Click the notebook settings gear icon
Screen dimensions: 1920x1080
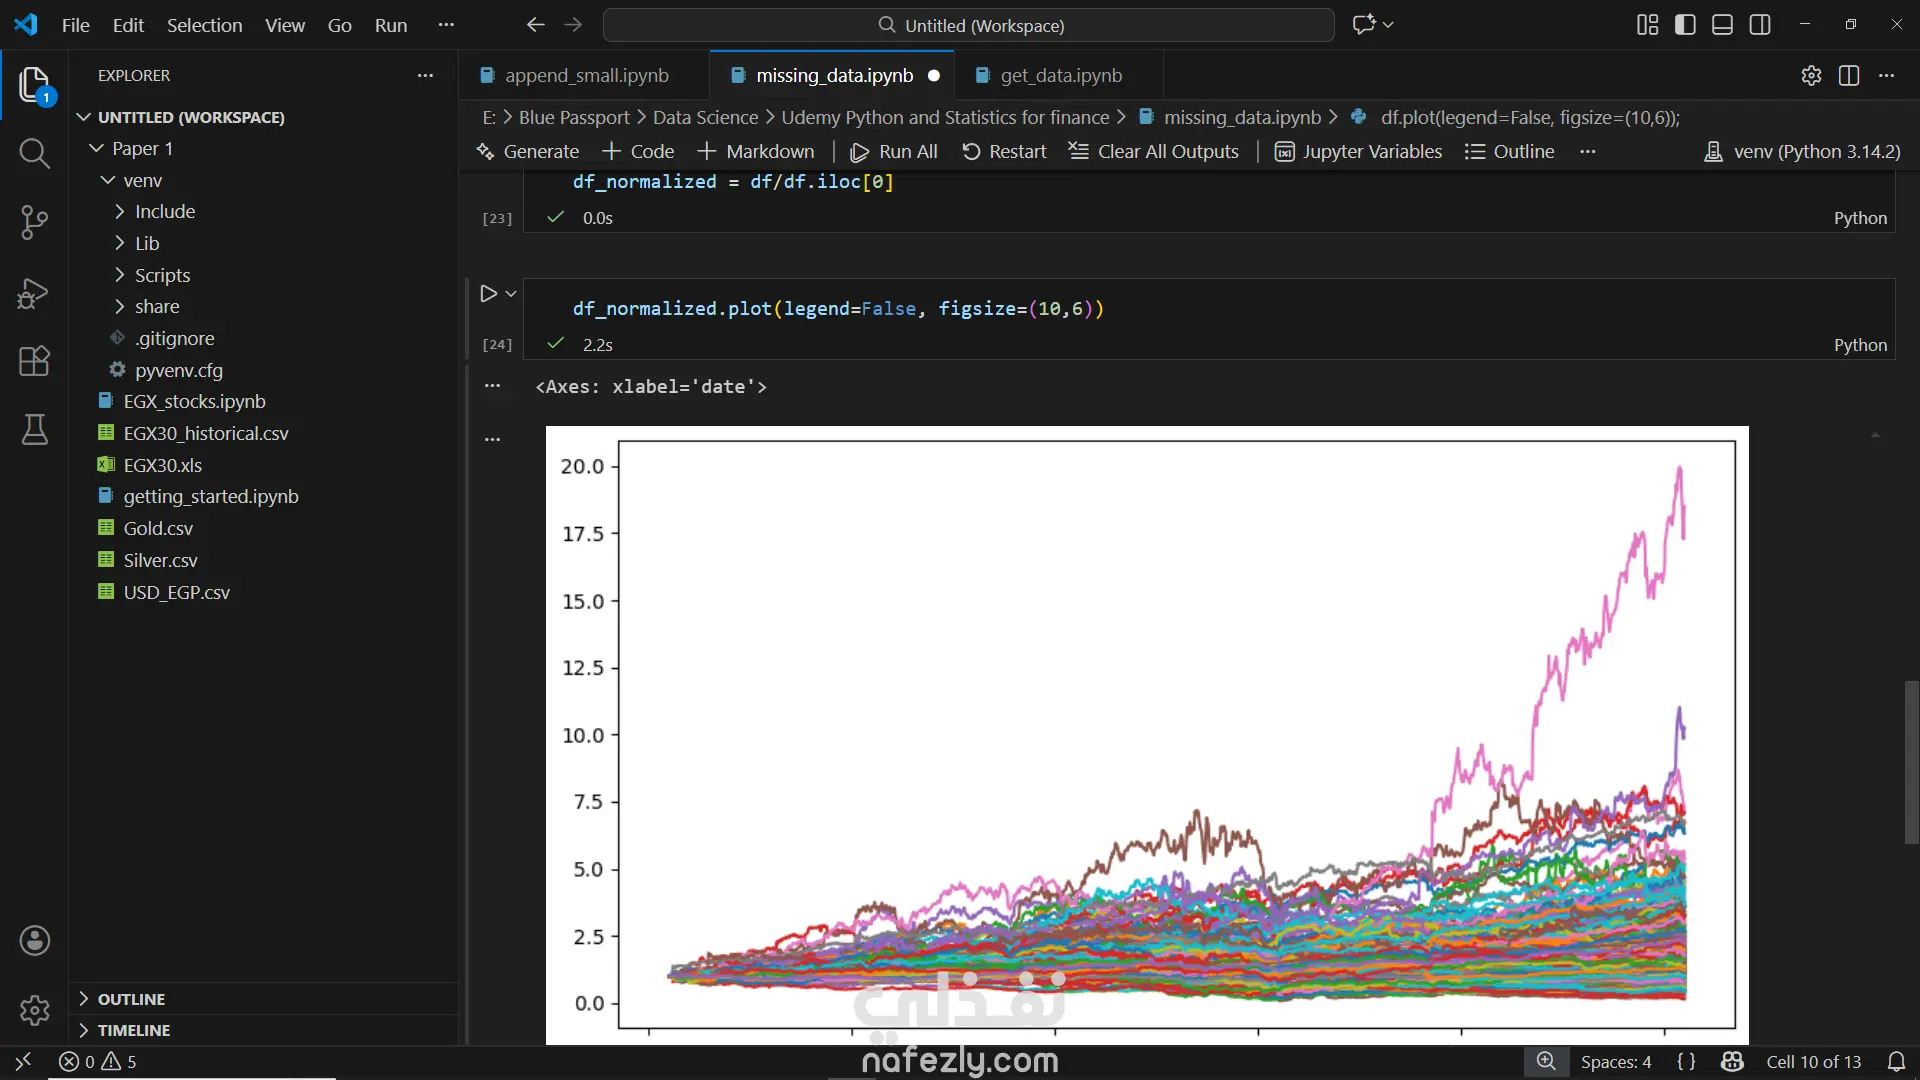[x=1811, y=76]
